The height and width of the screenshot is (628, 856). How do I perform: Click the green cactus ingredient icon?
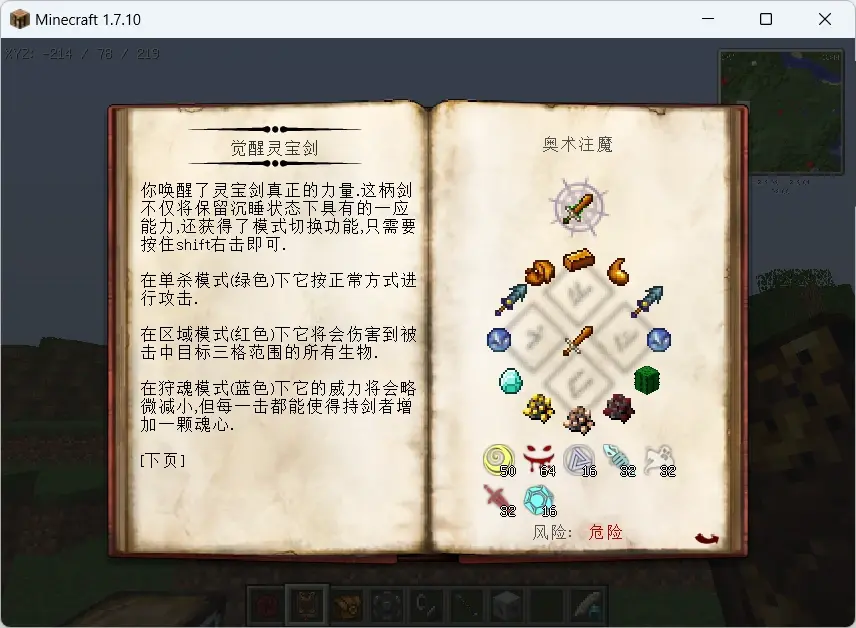pos(647,380)
